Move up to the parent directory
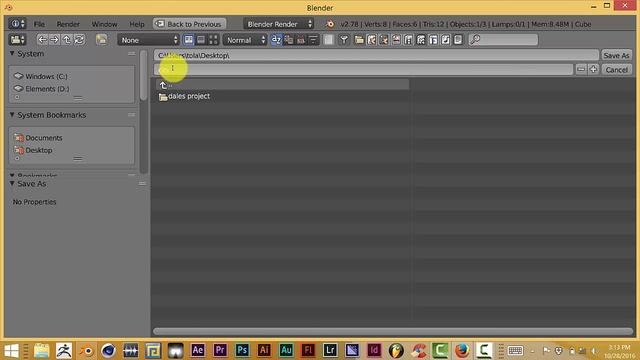Image resolution: width=640 pixels, height=360 pixels. click(67, 40)
